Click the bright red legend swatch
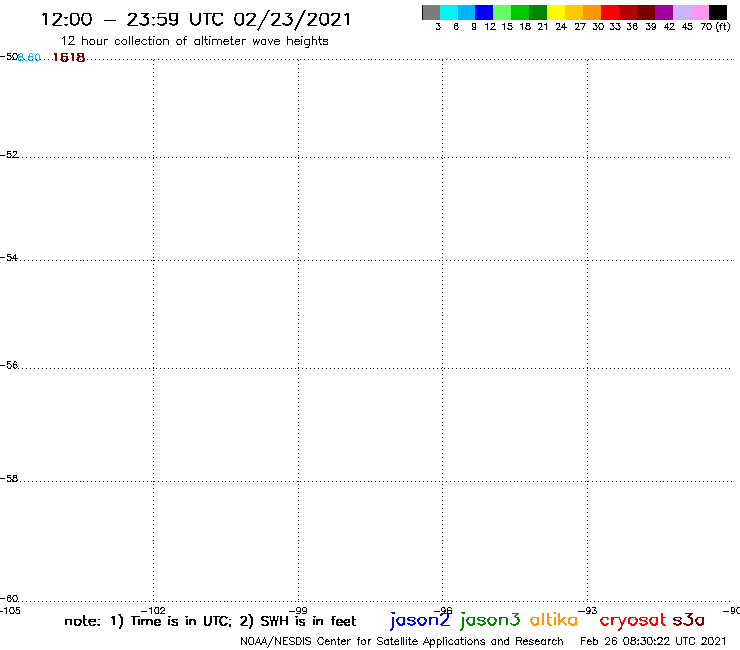This screenshot has height=650, width=740. click(x=610, y=12)
